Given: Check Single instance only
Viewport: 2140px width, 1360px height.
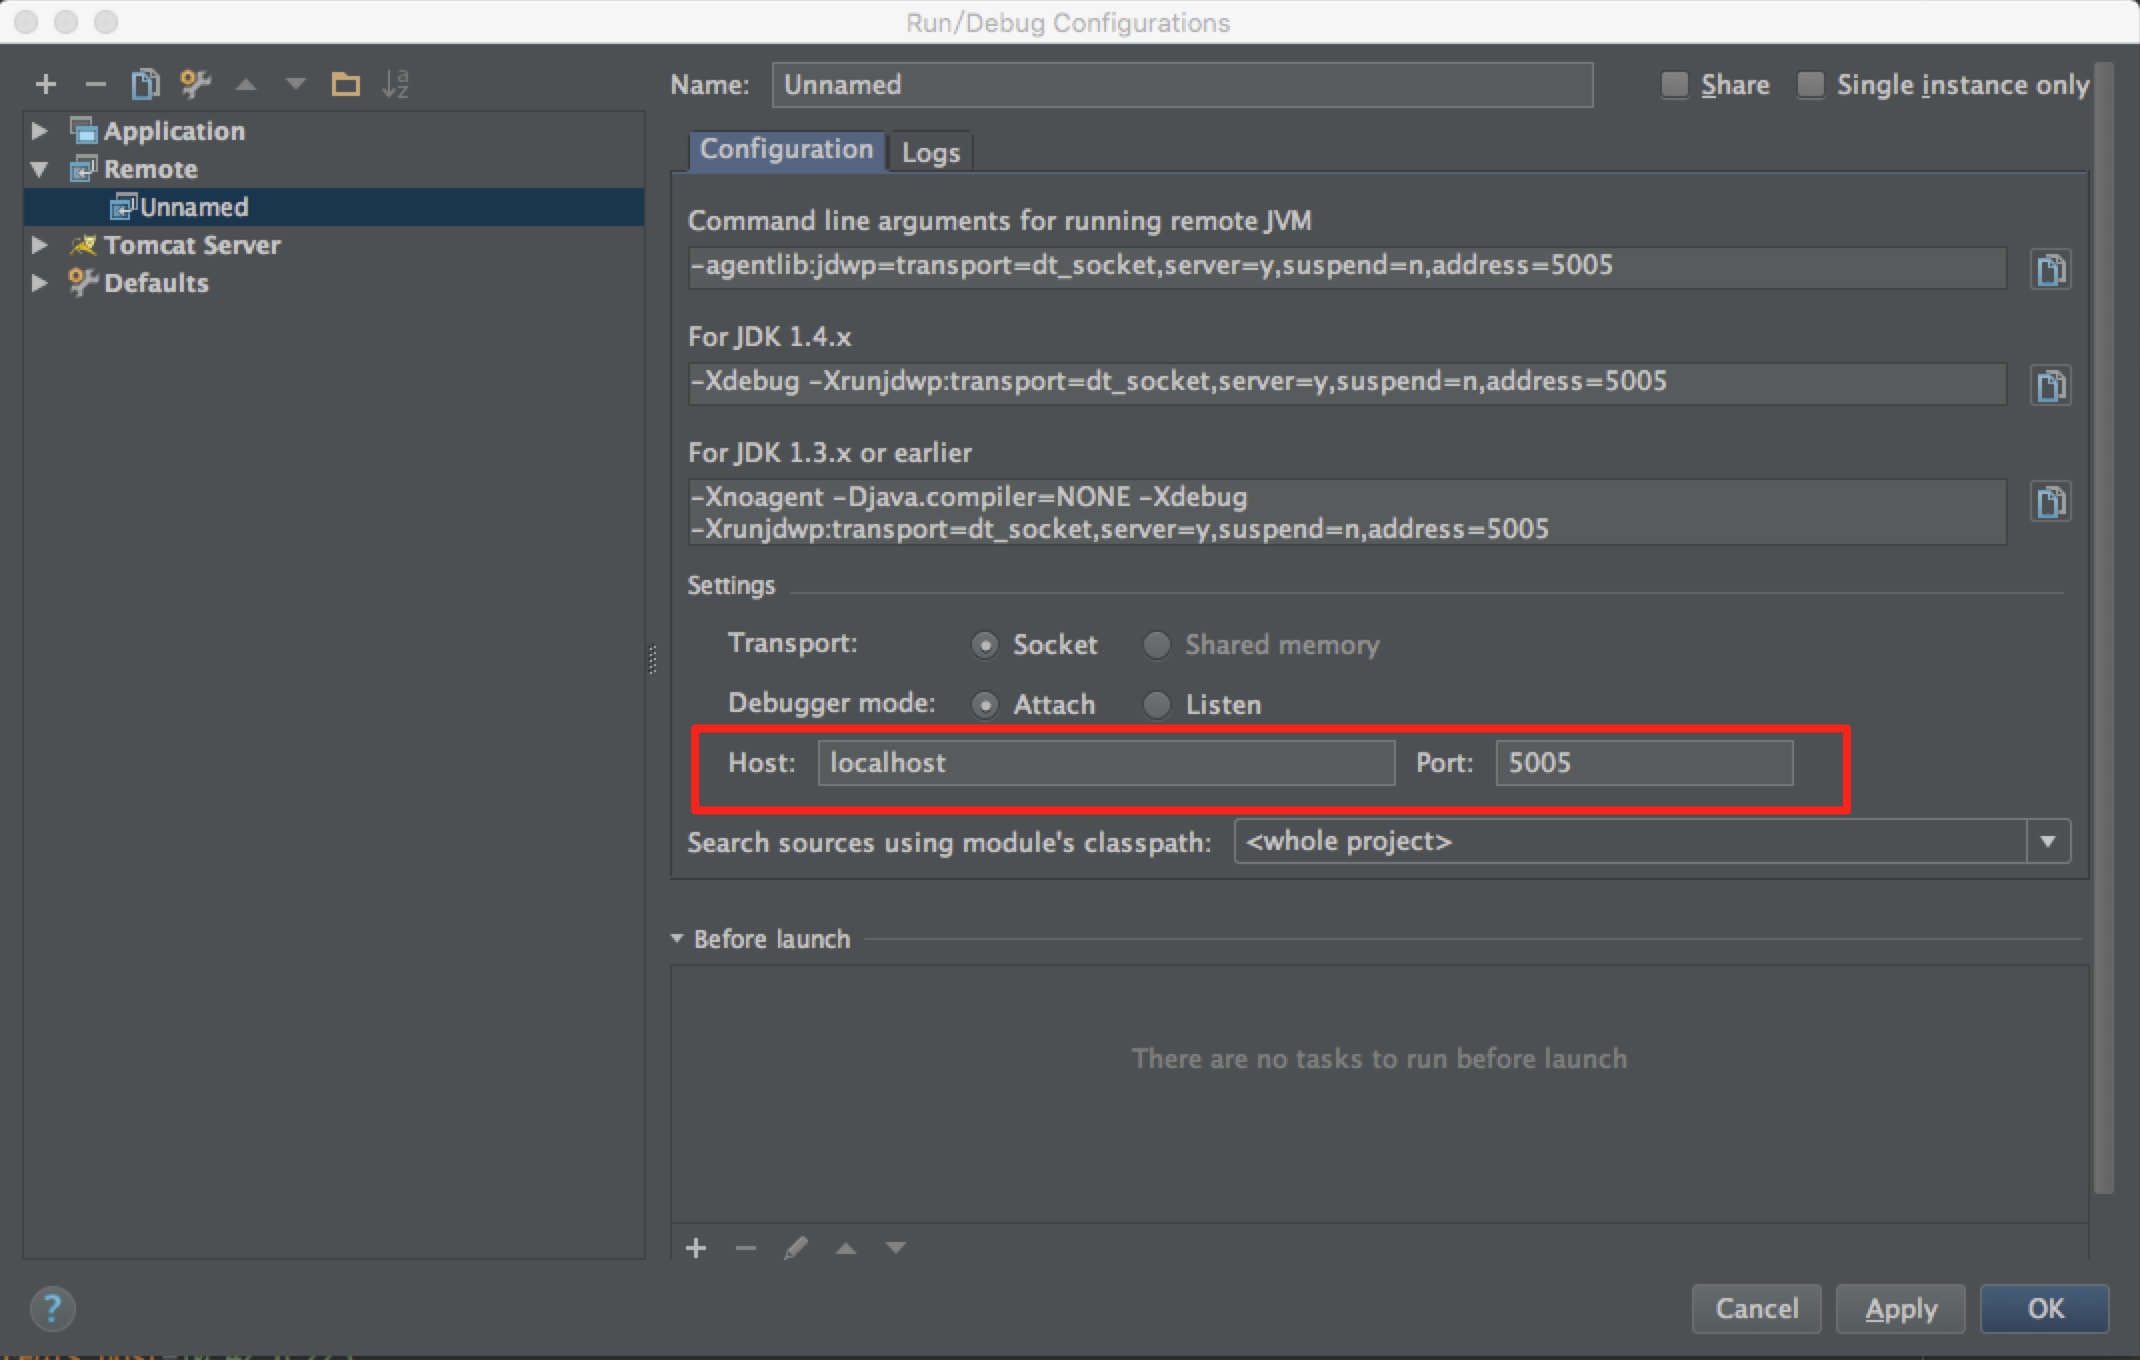Looking at the screenshot, I should coord(1810,85).
